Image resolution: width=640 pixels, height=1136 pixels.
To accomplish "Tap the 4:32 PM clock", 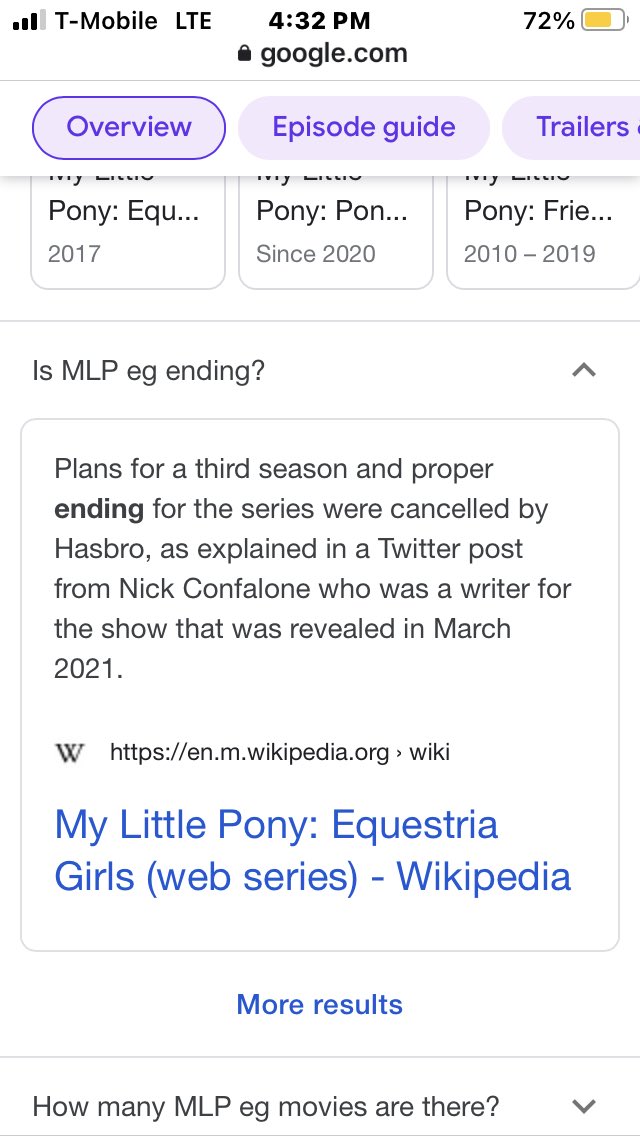I will 320,20.
